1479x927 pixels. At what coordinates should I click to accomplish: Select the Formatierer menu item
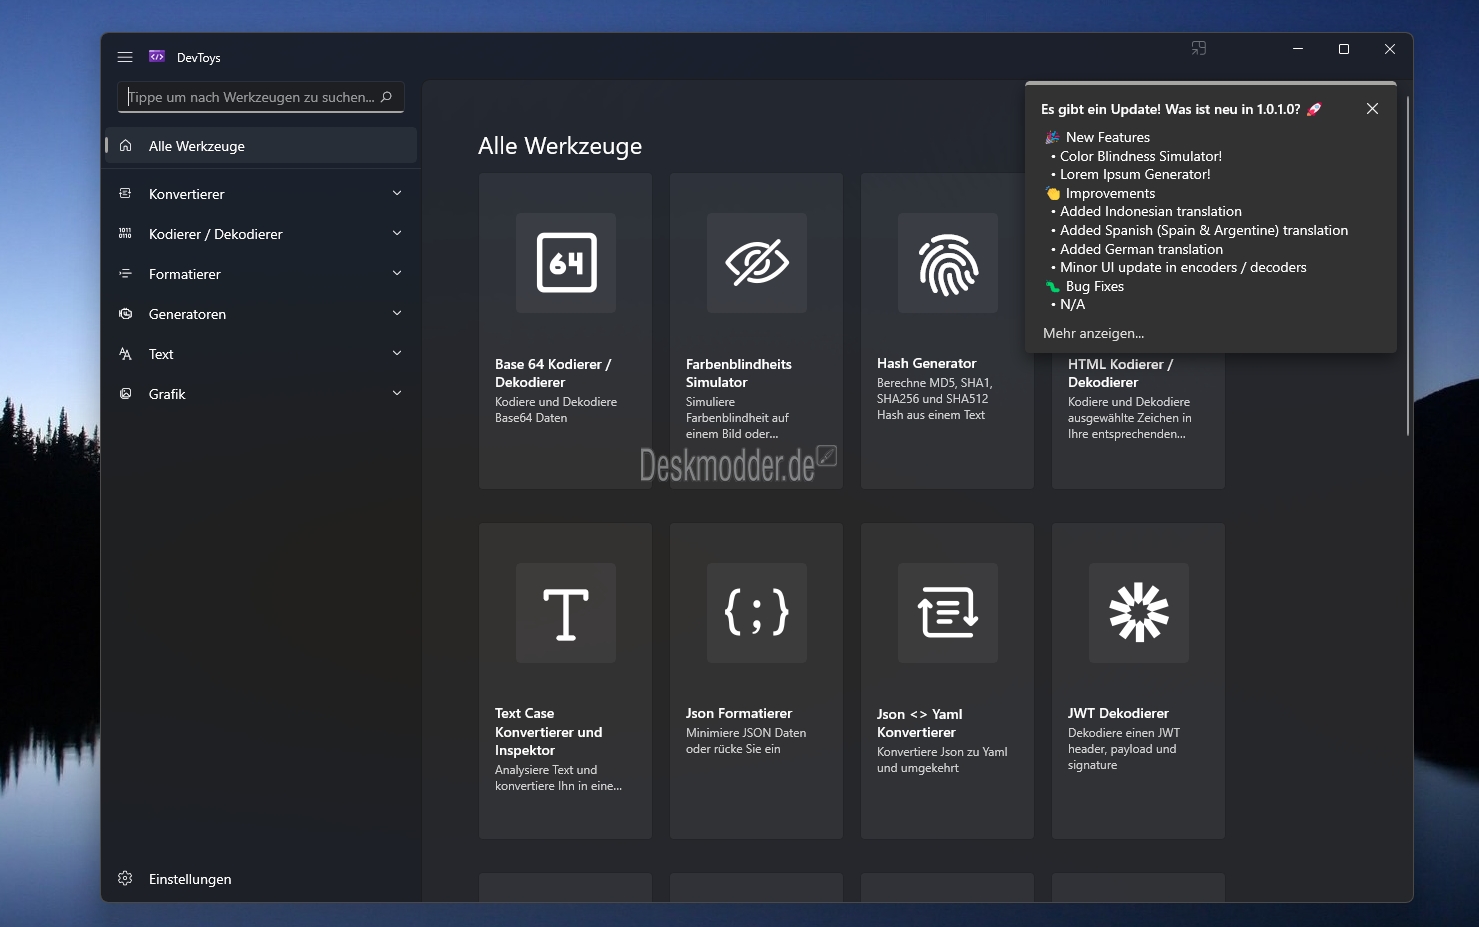pos(261,274)
